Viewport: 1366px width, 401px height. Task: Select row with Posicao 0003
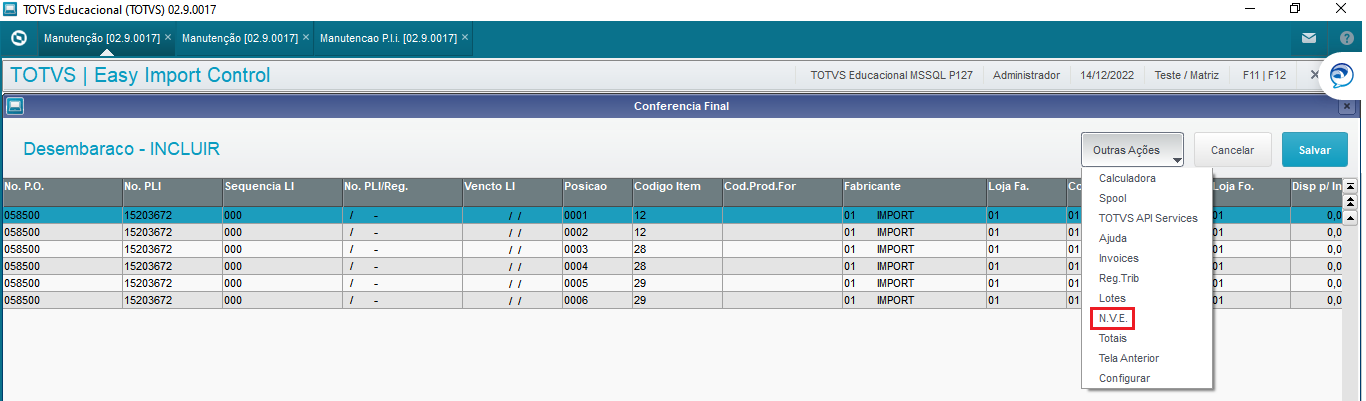point(671,249)
